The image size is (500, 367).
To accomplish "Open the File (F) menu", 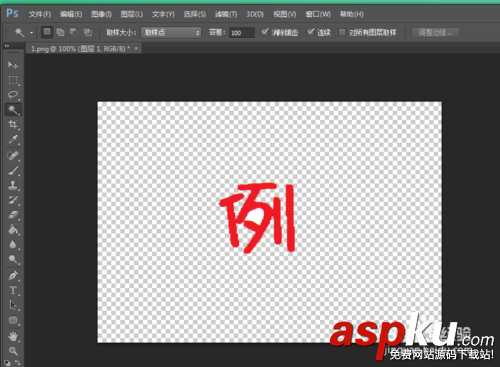I will [40, 14].
